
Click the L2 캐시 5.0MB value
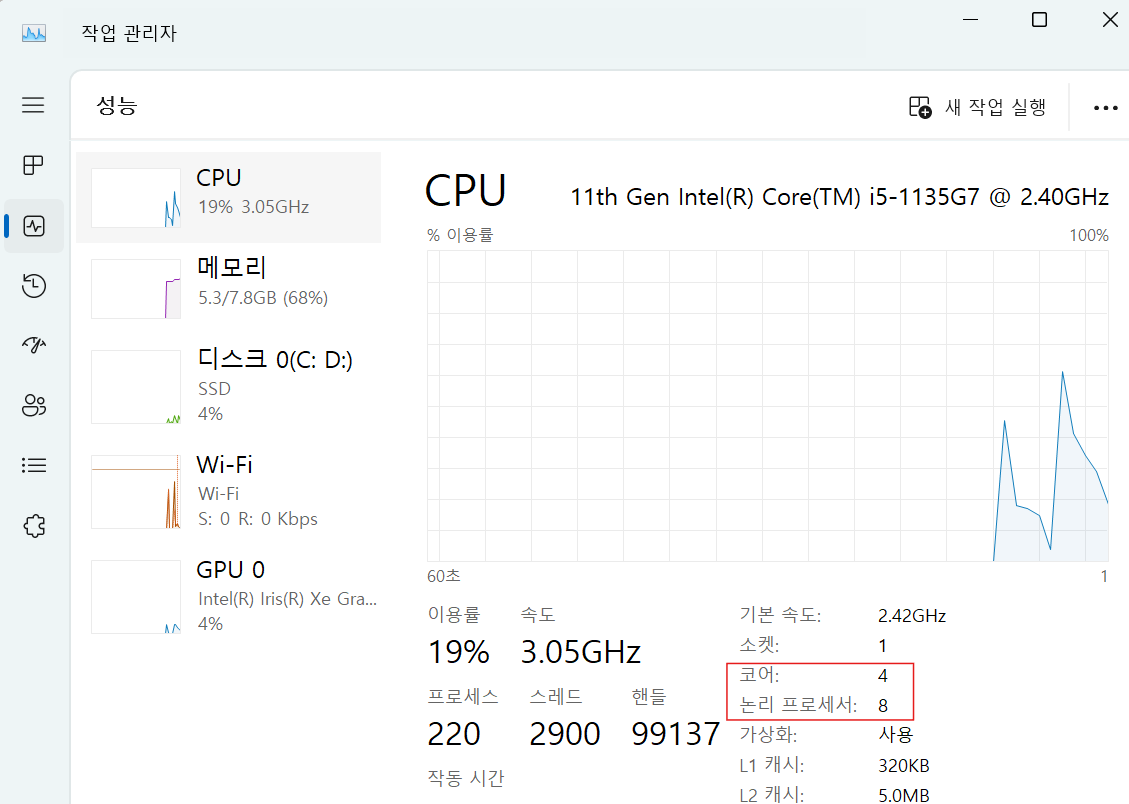coord(904,795)
